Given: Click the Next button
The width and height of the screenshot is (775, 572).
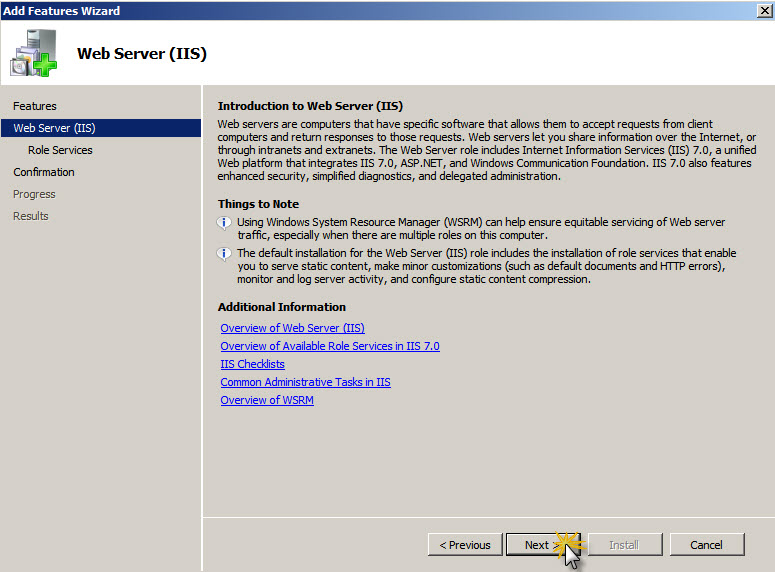Looking at the screenshot, I should tap(543, 544).
